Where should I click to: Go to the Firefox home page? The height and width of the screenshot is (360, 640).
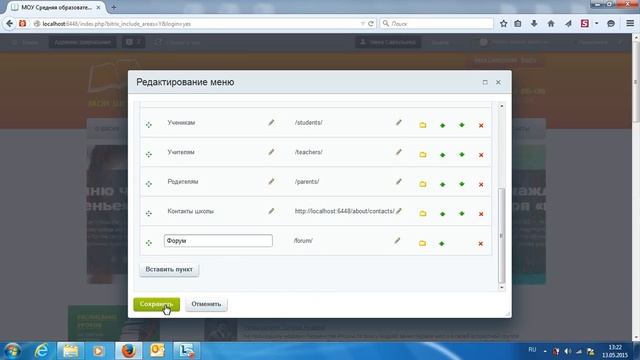pos(551,24)
